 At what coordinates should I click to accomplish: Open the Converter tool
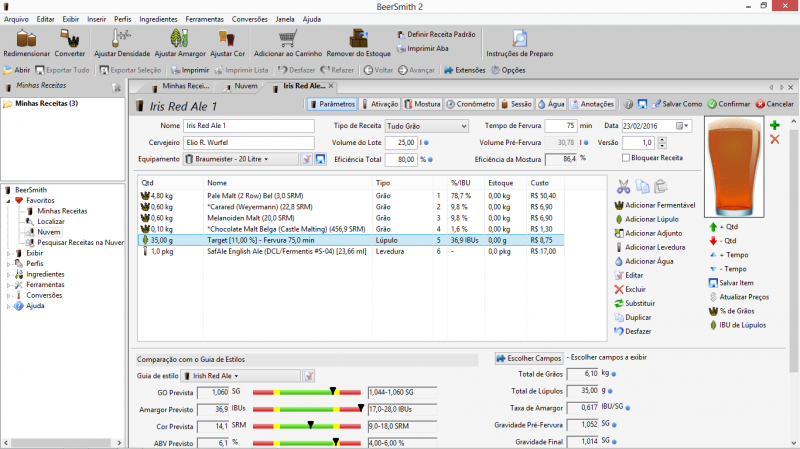(x=70, y=43)
